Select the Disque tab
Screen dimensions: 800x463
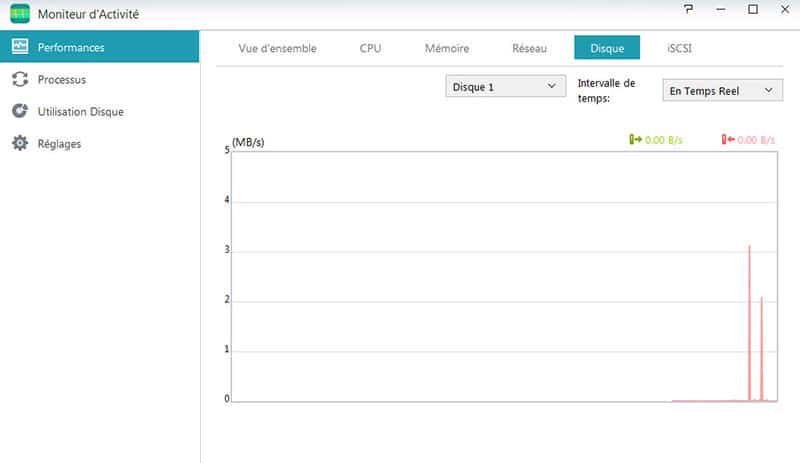click(x=607, y=47)
